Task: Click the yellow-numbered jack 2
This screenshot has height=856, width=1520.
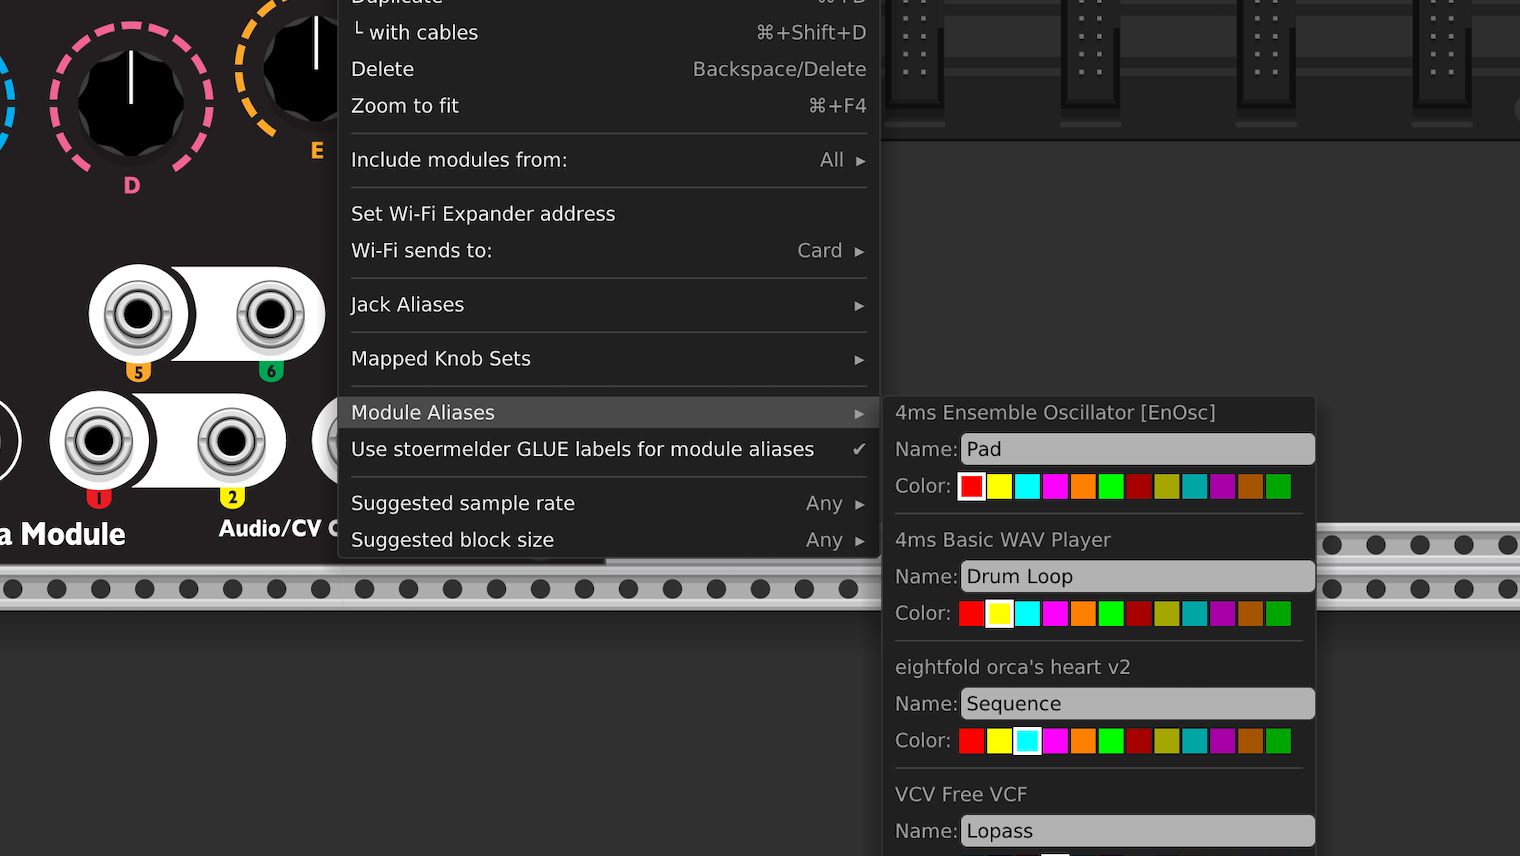Action: [232, 440]
